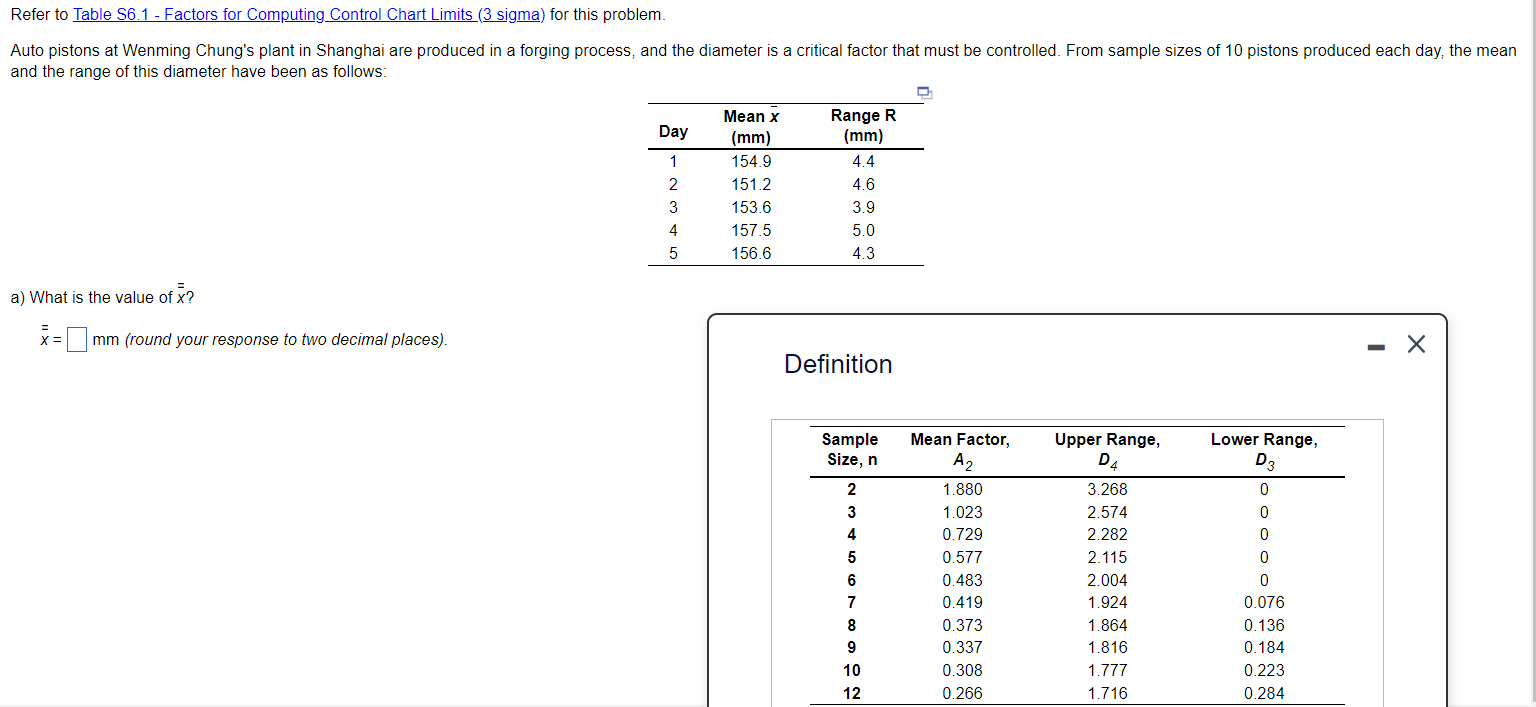1536x707 pixels.
Task: Click the double-bar x̿ symbol in question a
Action: (x=180, y=294)
